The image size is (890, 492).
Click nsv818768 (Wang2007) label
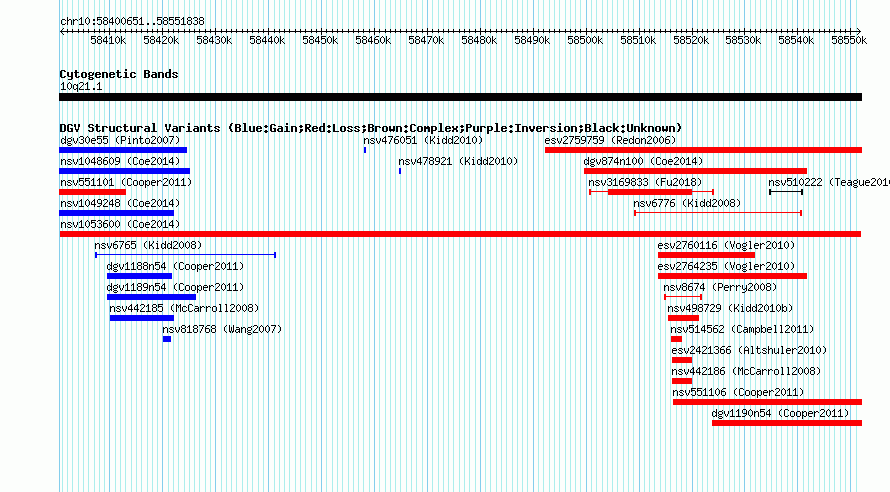pos(222,329)
